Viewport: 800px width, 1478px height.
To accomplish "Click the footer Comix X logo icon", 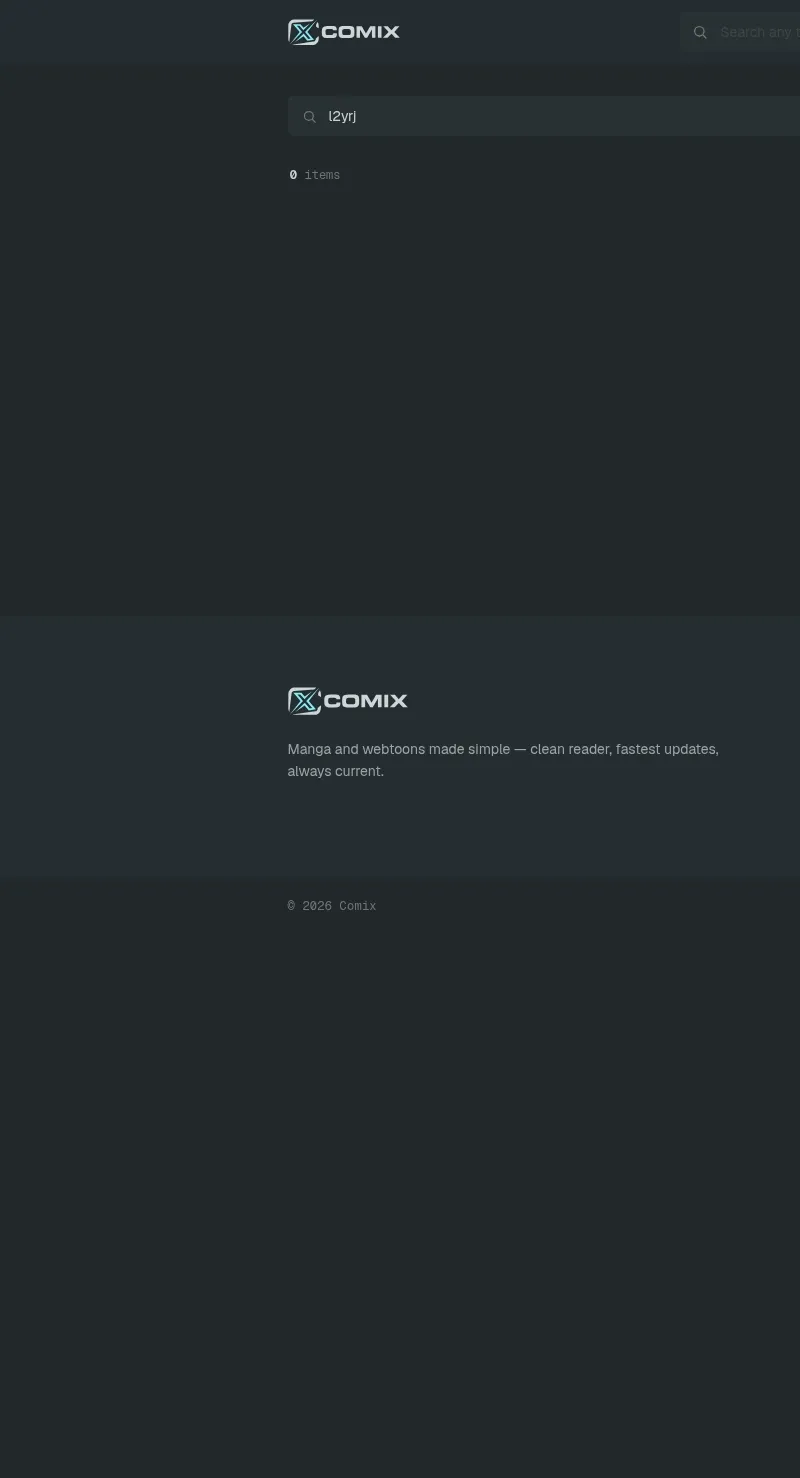I will coord(304,701).
